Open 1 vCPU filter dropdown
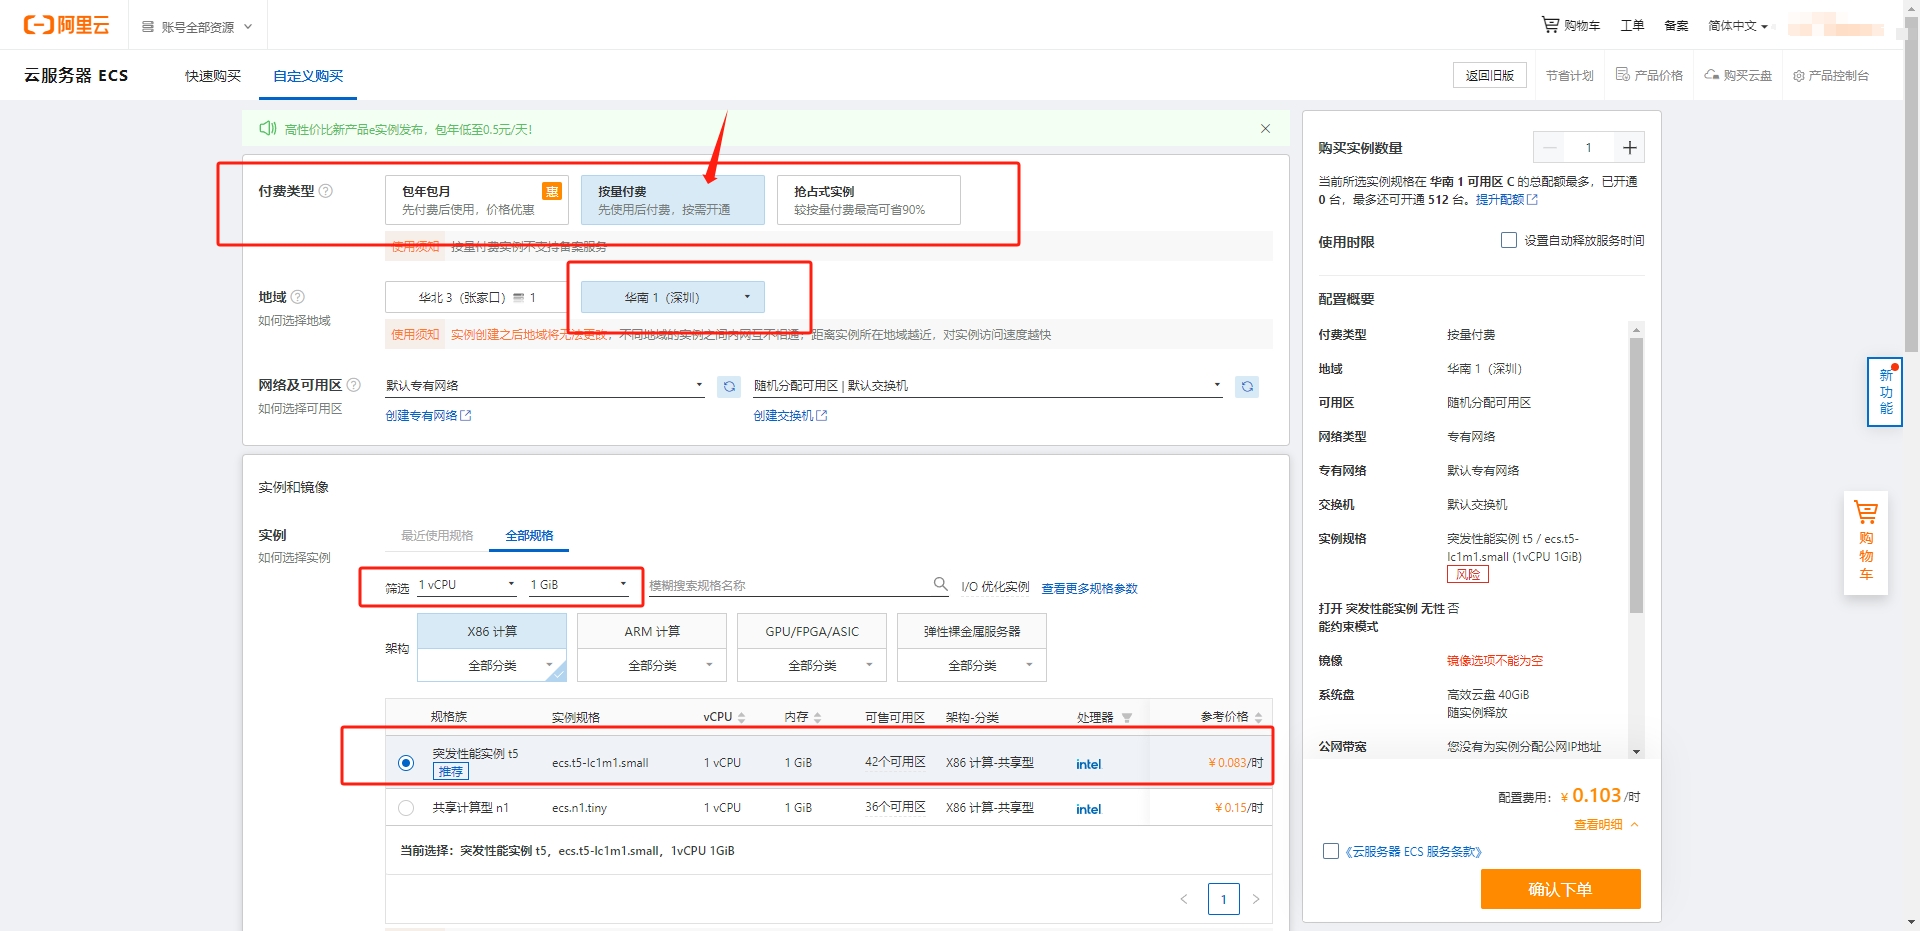1920x931 pixels. pyautogui.click(x=467, y=584)
